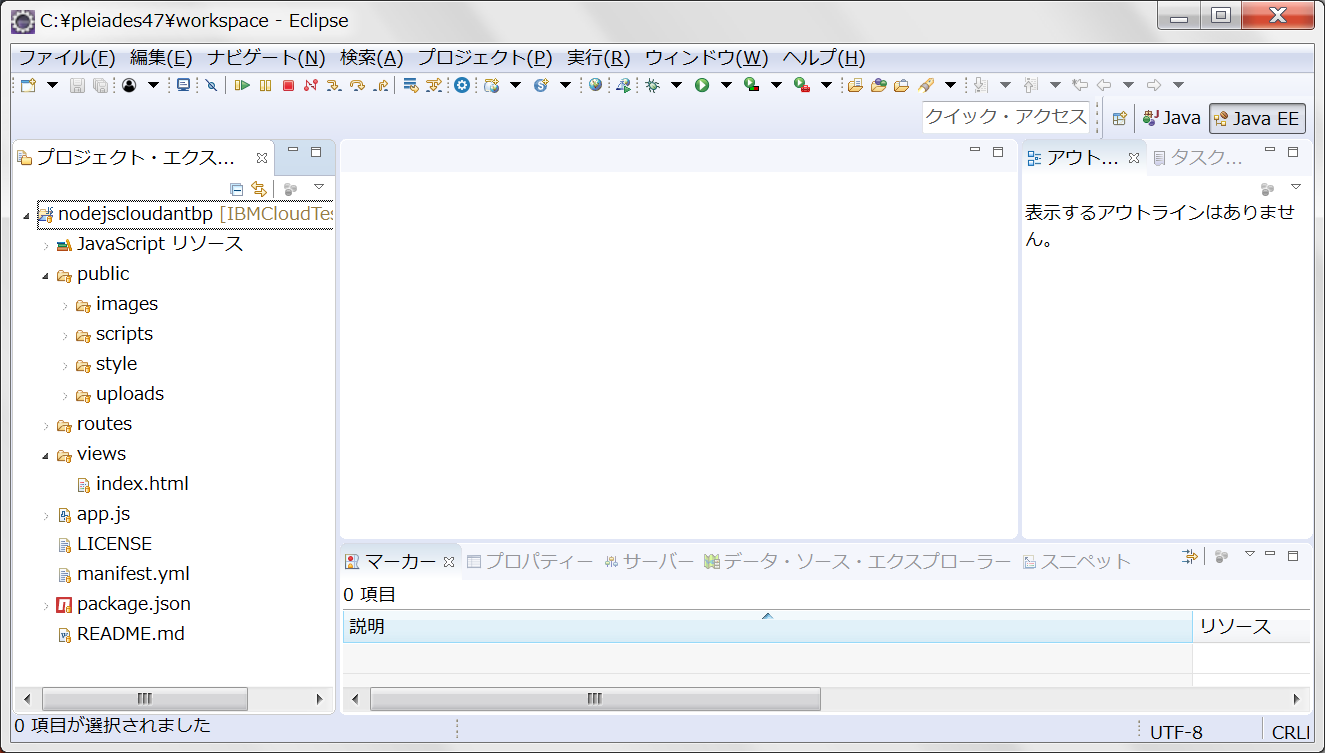Image resolution: width=1325 pixels, height=753 pixels.
Task: Open the 実行(R) menu
Action: point(599,58)
